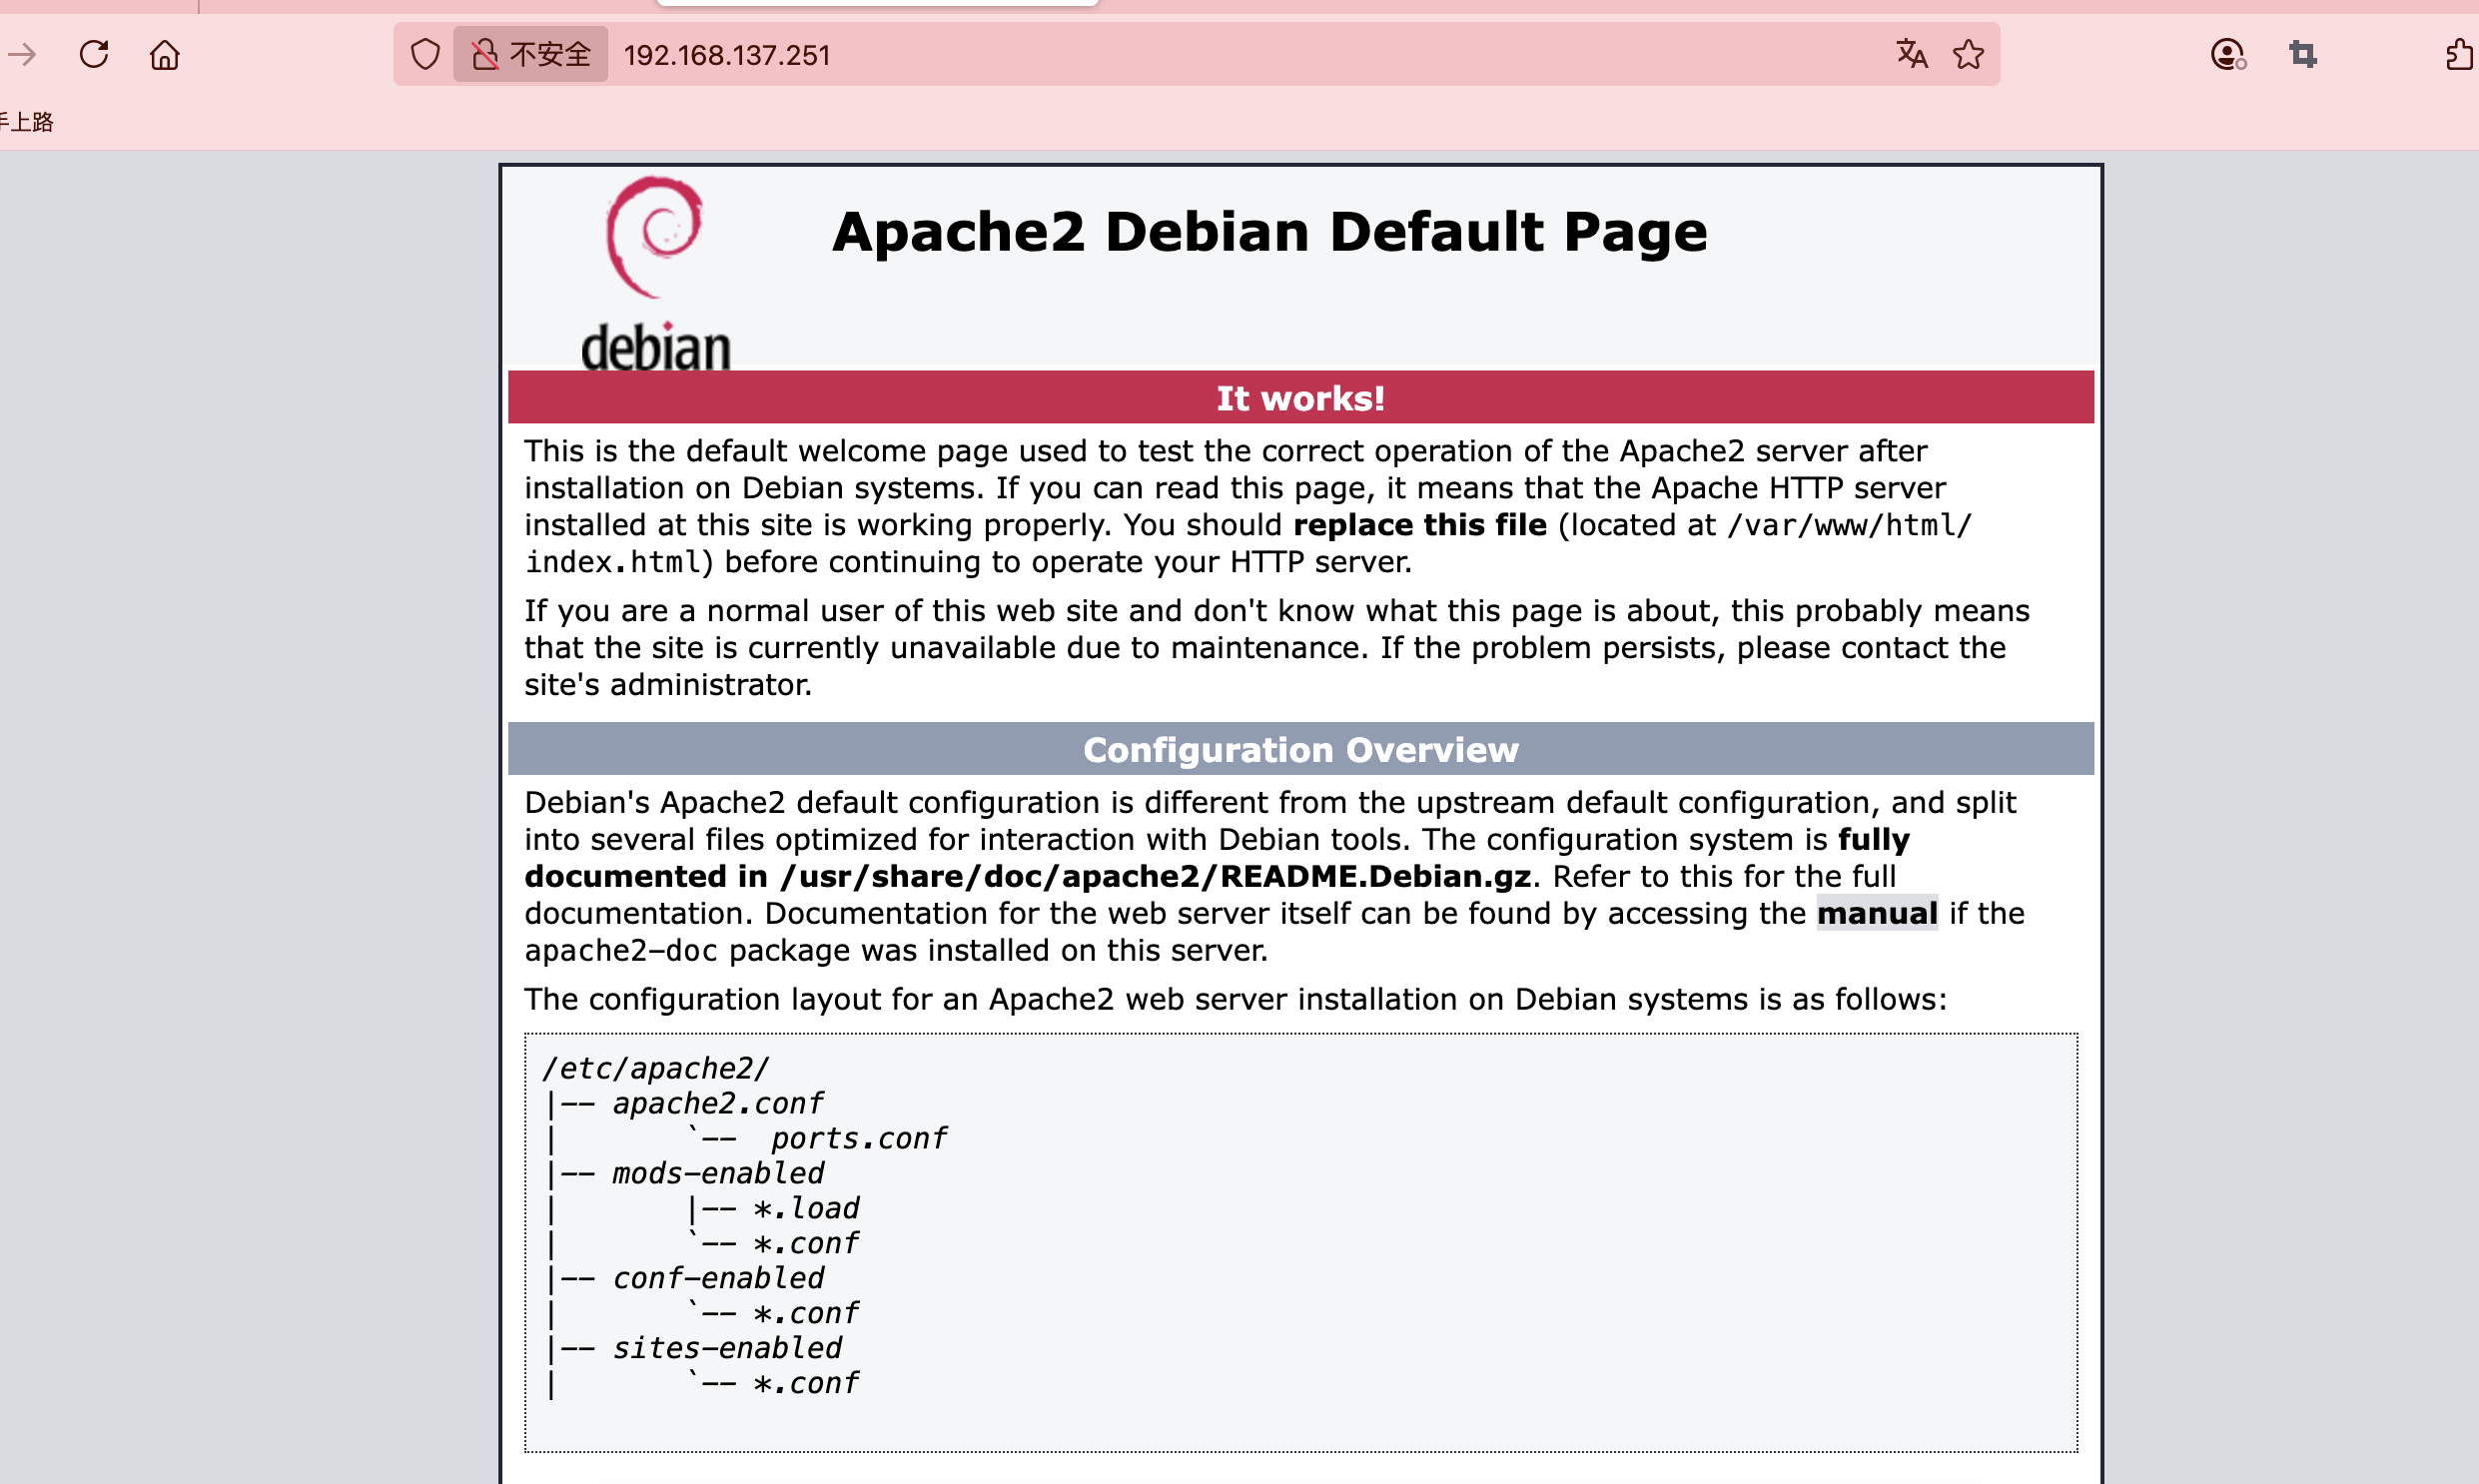The height and width of the screenshot is (1484, 2479).
Task: Click the /etc/apache2/ line in tree
Action: click(x=656, y=1068)
